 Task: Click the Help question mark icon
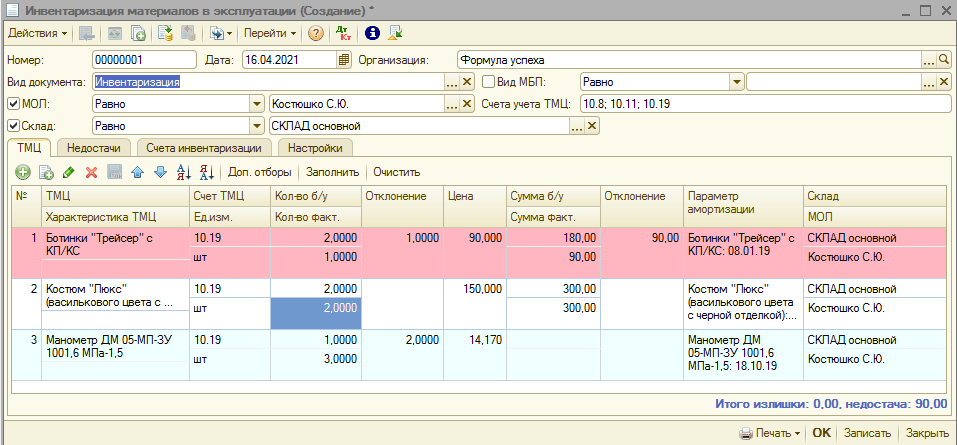pyautogui.click(x=315, y=33)
